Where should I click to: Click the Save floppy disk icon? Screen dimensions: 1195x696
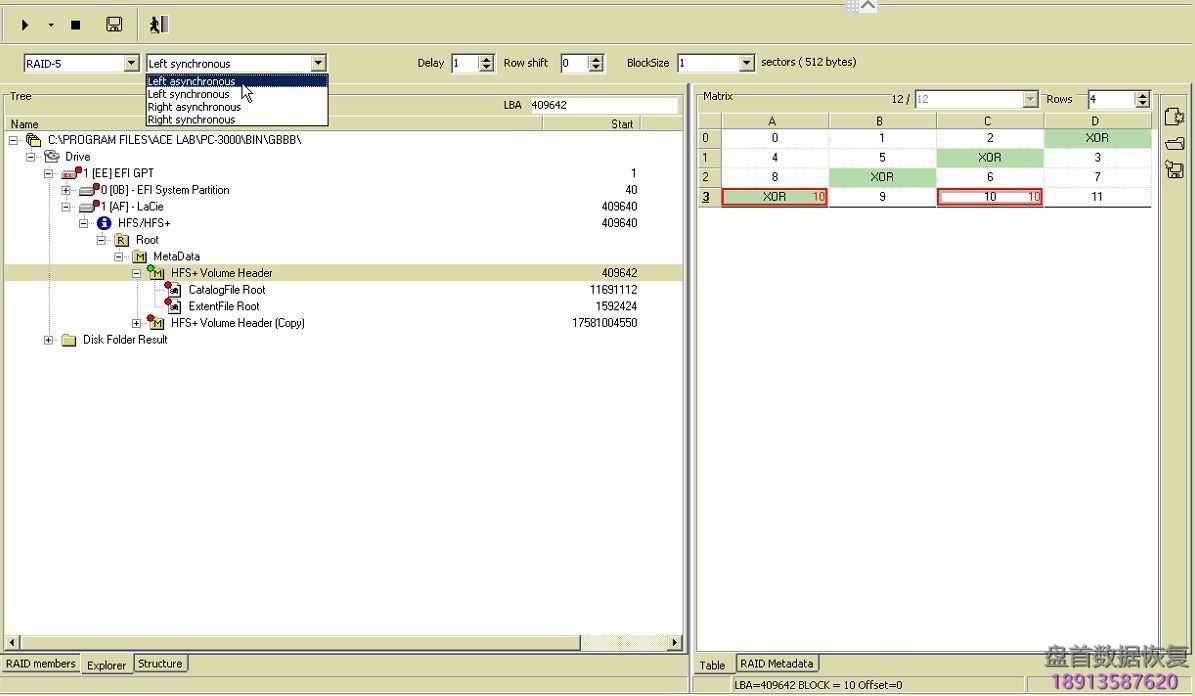coord(114,25)
